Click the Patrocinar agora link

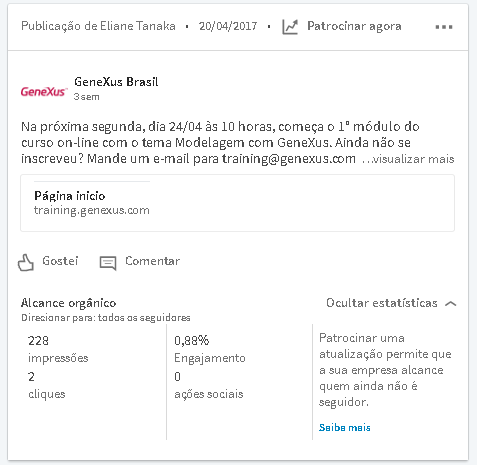[x=354, y=26]
